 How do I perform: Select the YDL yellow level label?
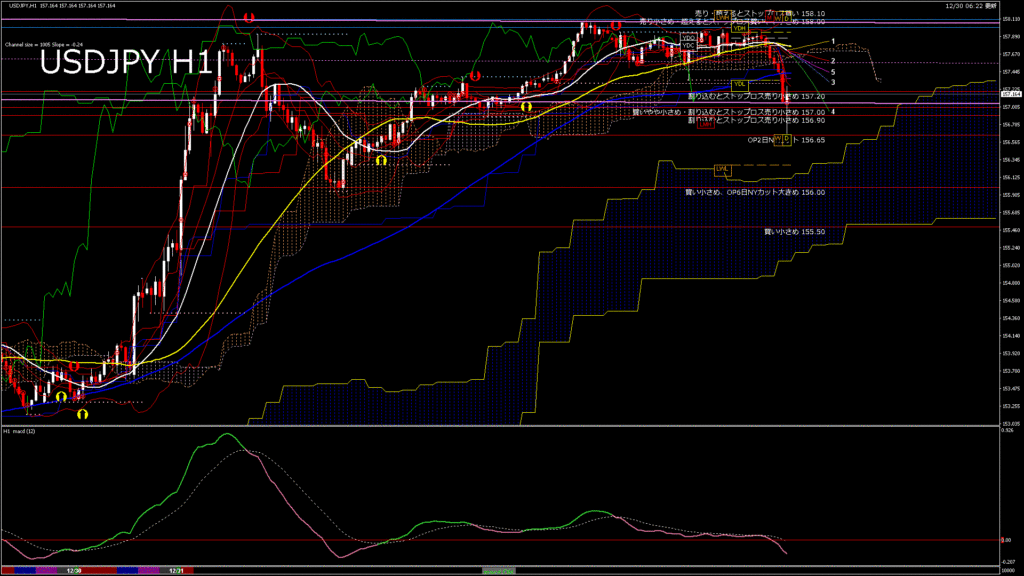739,84
